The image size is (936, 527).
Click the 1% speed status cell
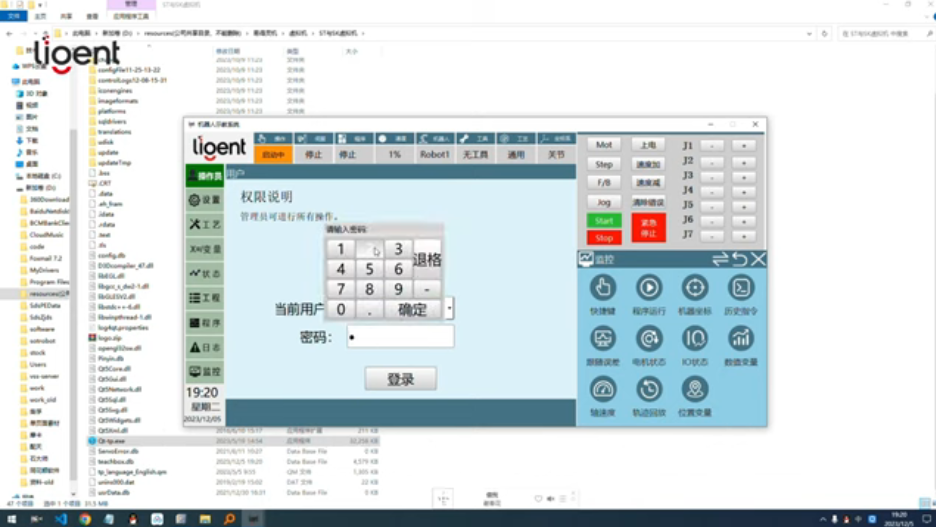[x=395, y=155]
